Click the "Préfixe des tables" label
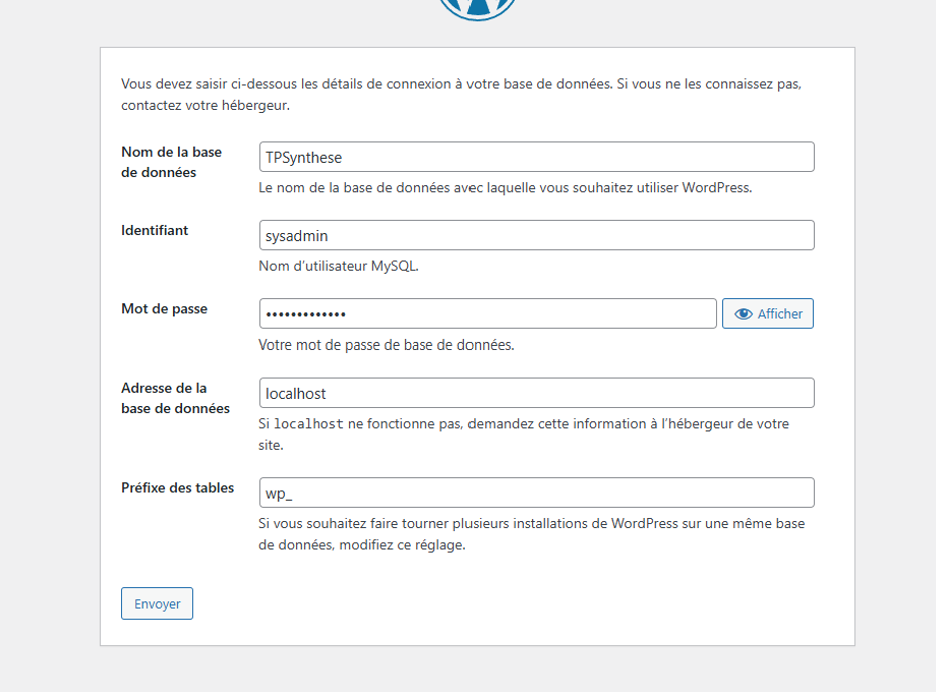 click(177, 488)
